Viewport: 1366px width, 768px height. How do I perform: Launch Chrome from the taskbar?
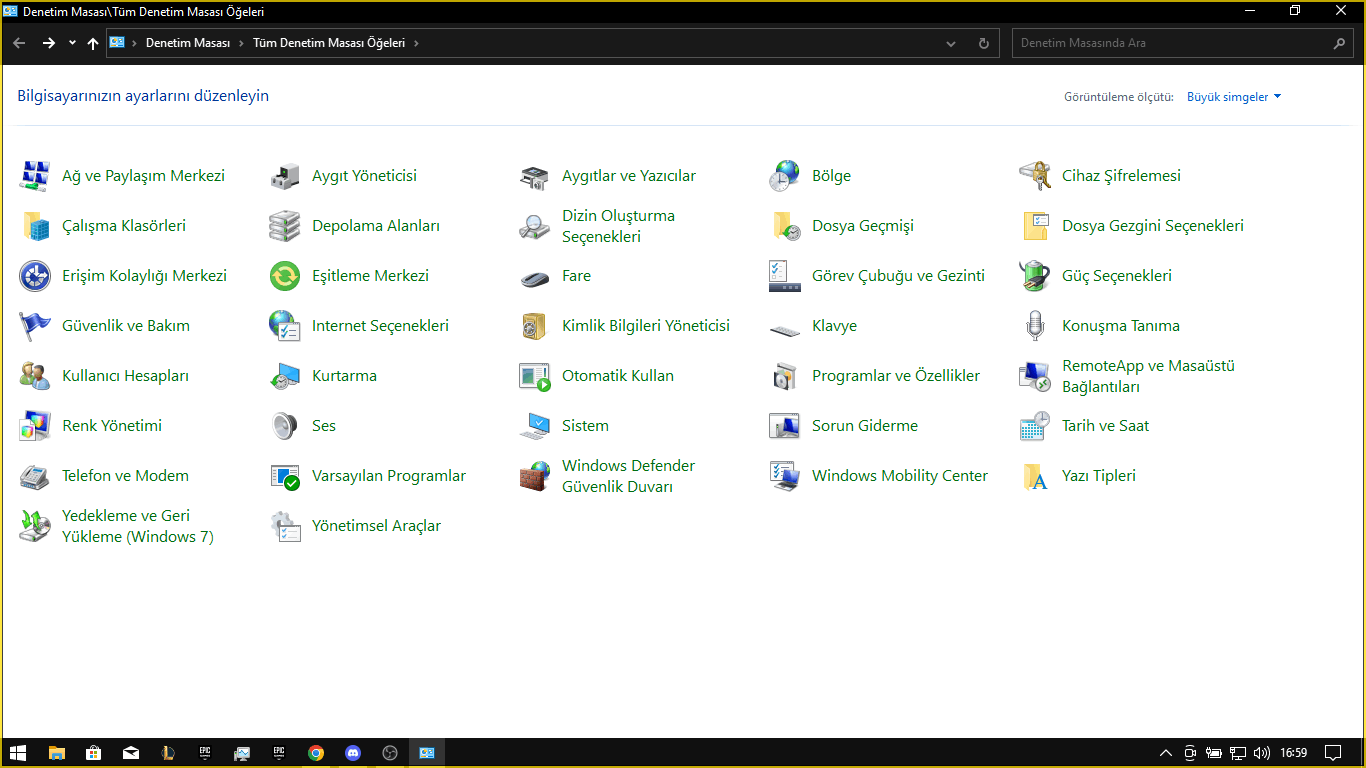point(316,753)
